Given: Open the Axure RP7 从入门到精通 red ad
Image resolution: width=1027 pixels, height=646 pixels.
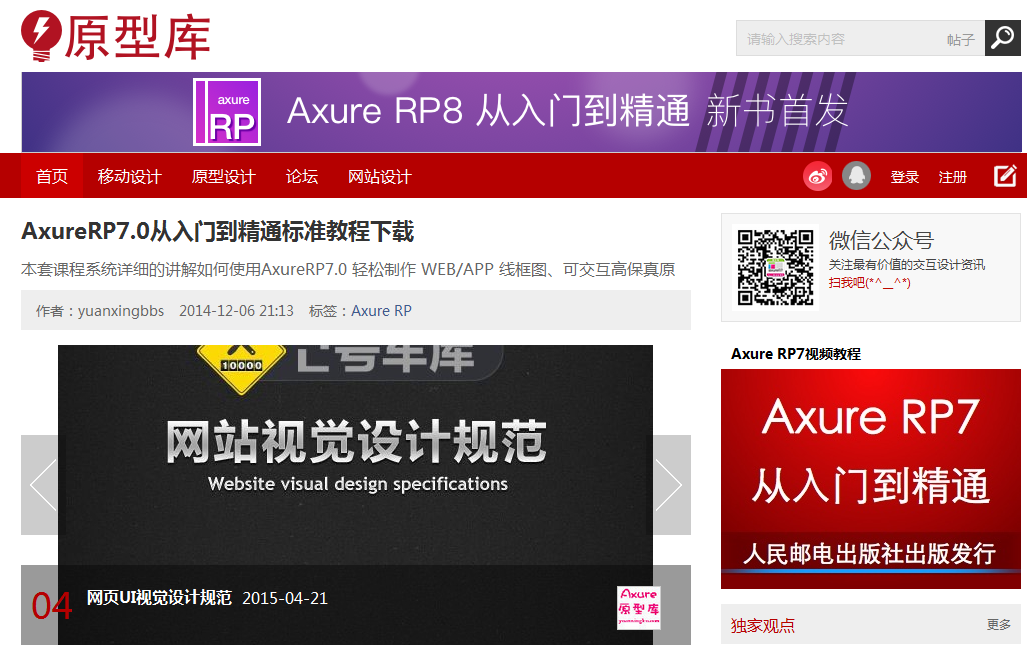Looking at the screenshot, I should pos(870,479).
